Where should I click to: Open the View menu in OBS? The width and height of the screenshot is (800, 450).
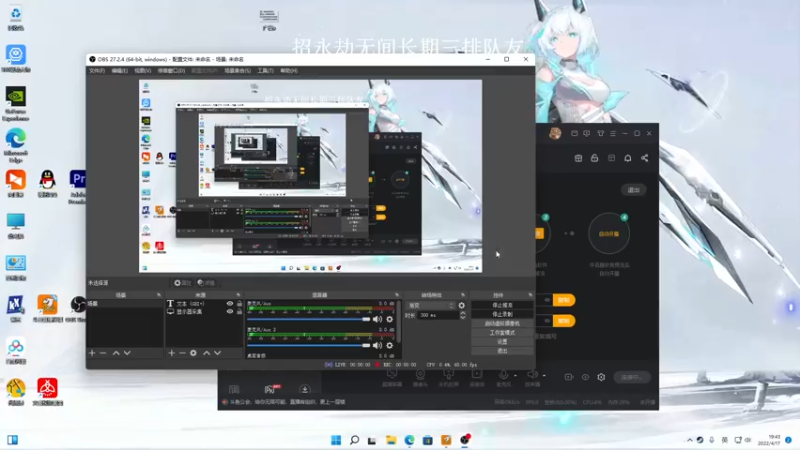[x=142, y=71]
